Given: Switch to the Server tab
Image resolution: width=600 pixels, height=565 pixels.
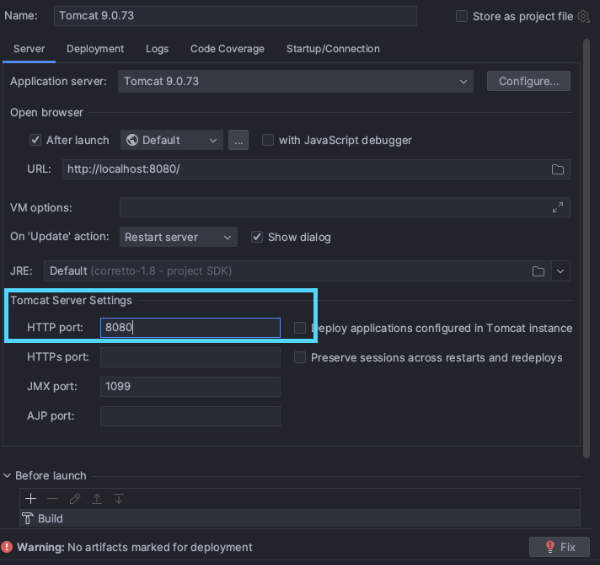Looking at the screenshot, I should point(29,49).
